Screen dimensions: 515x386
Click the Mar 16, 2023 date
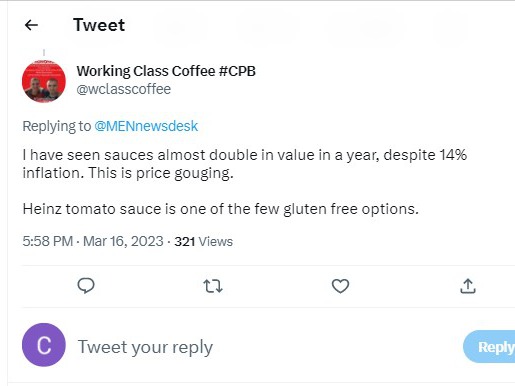coord(123,241)
